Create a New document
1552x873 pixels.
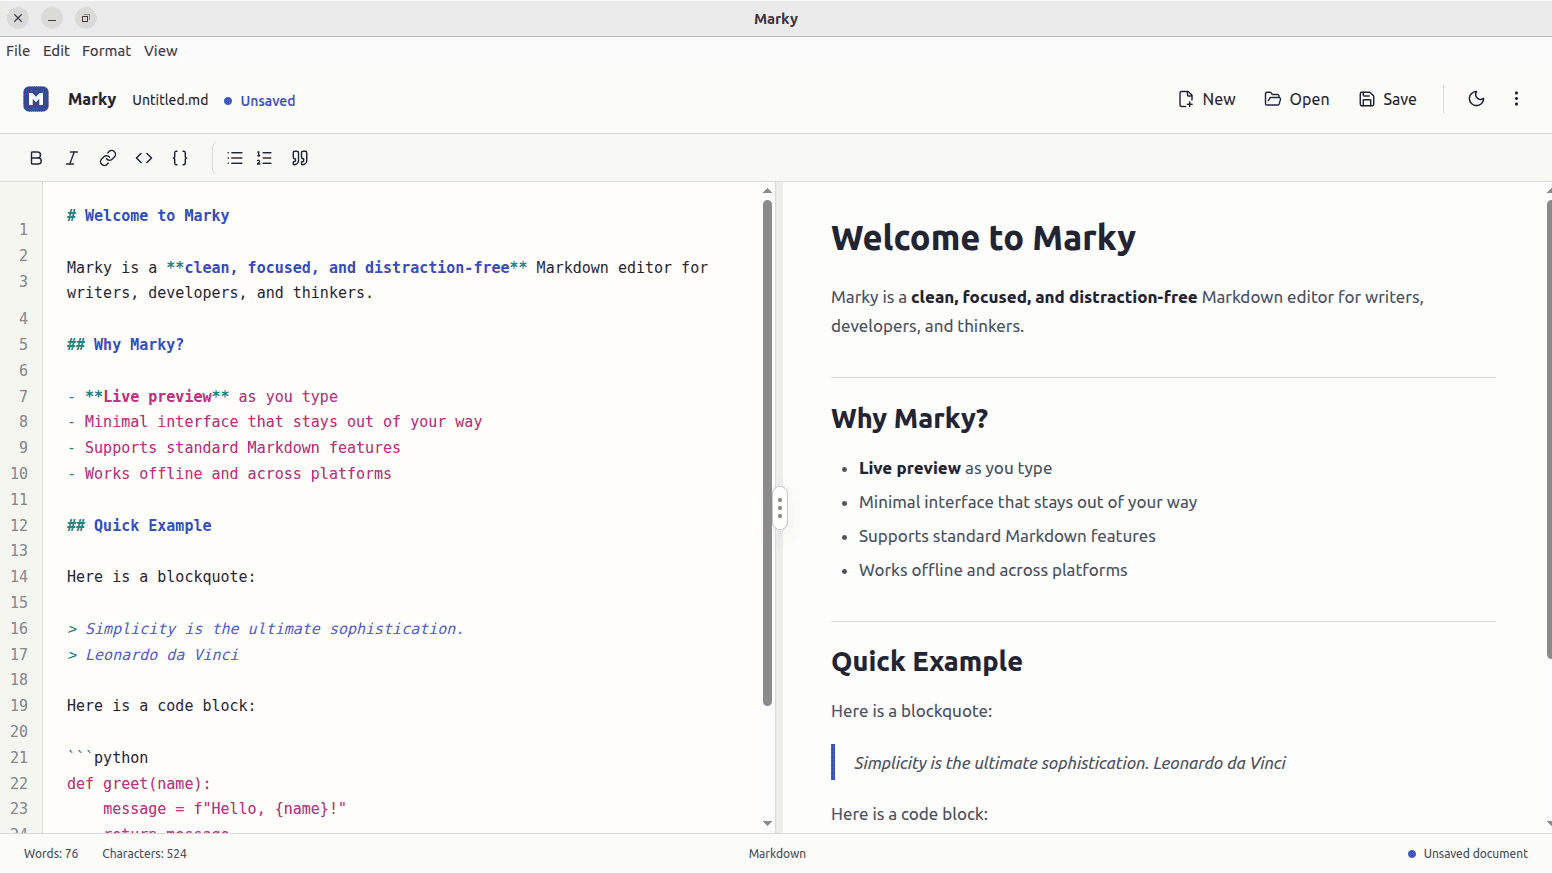(1207, 99)
